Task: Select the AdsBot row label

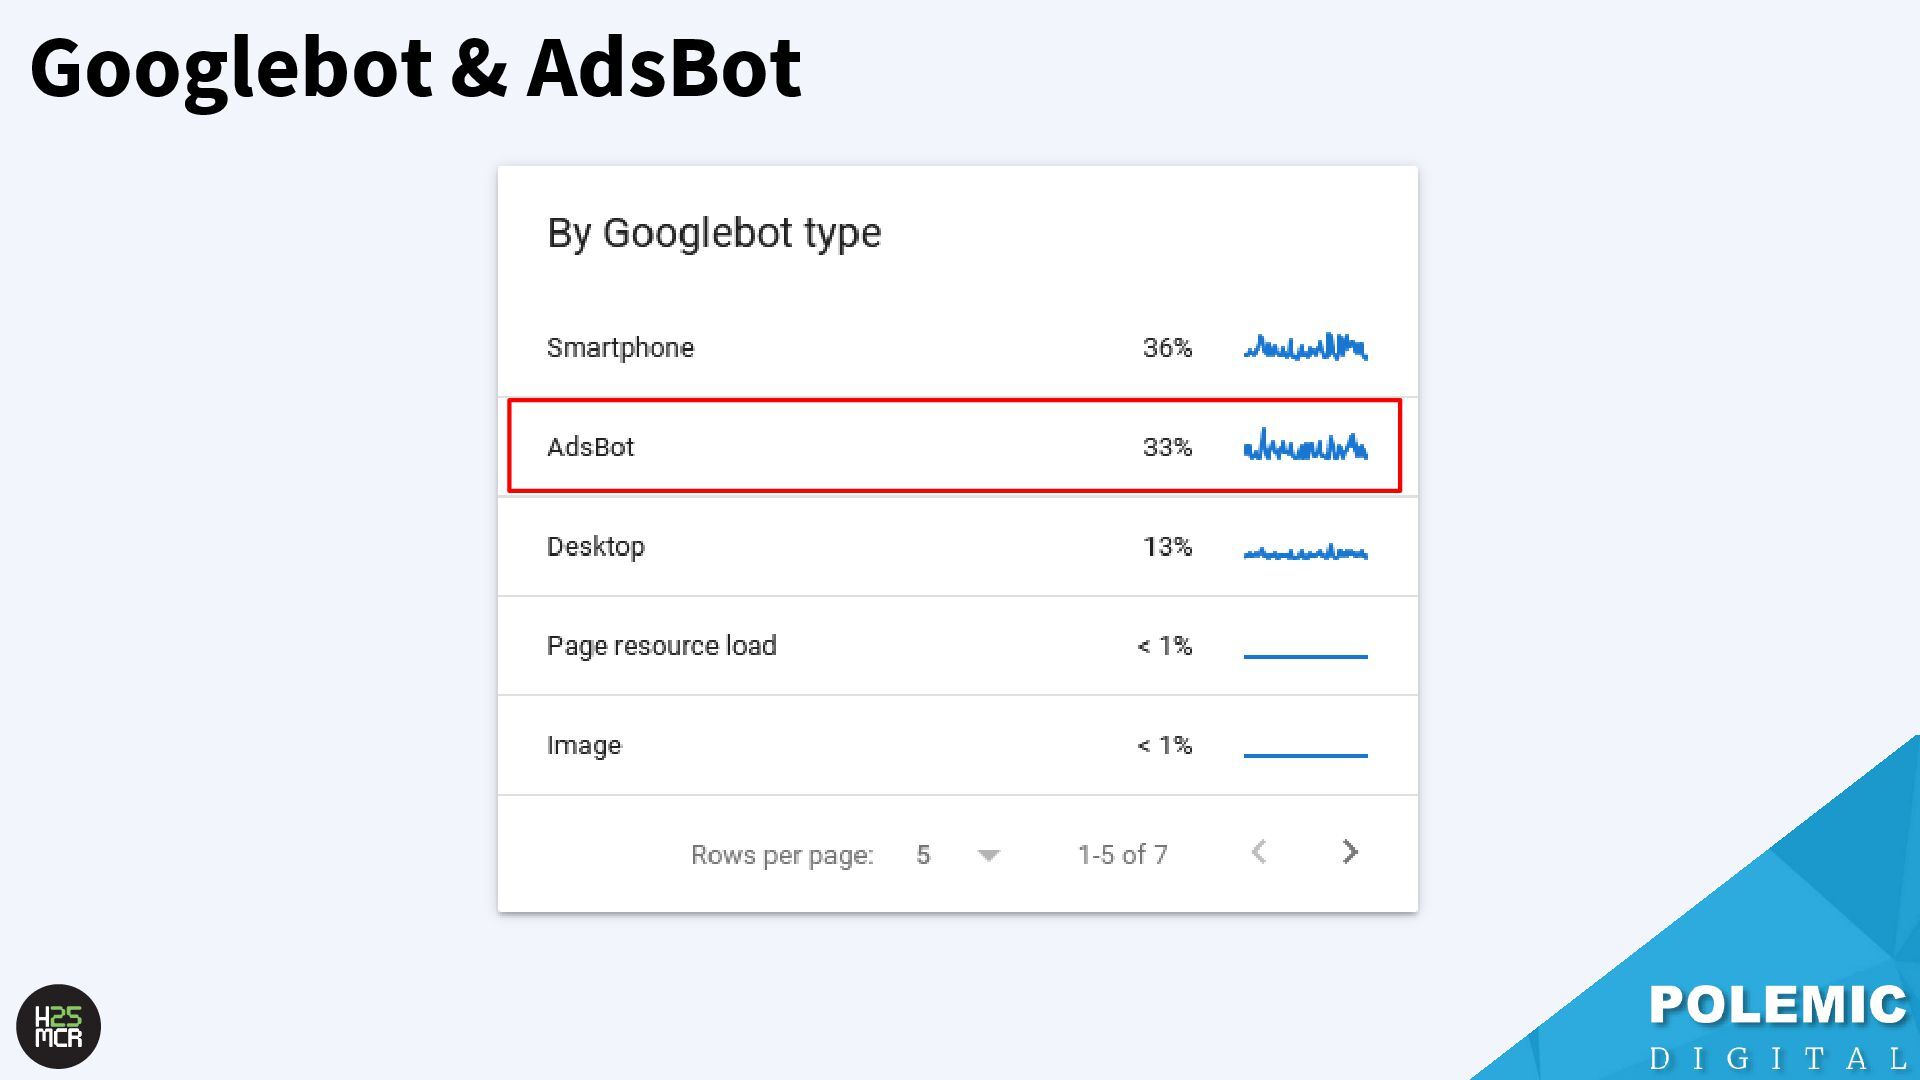Action: tap(590, 447)
